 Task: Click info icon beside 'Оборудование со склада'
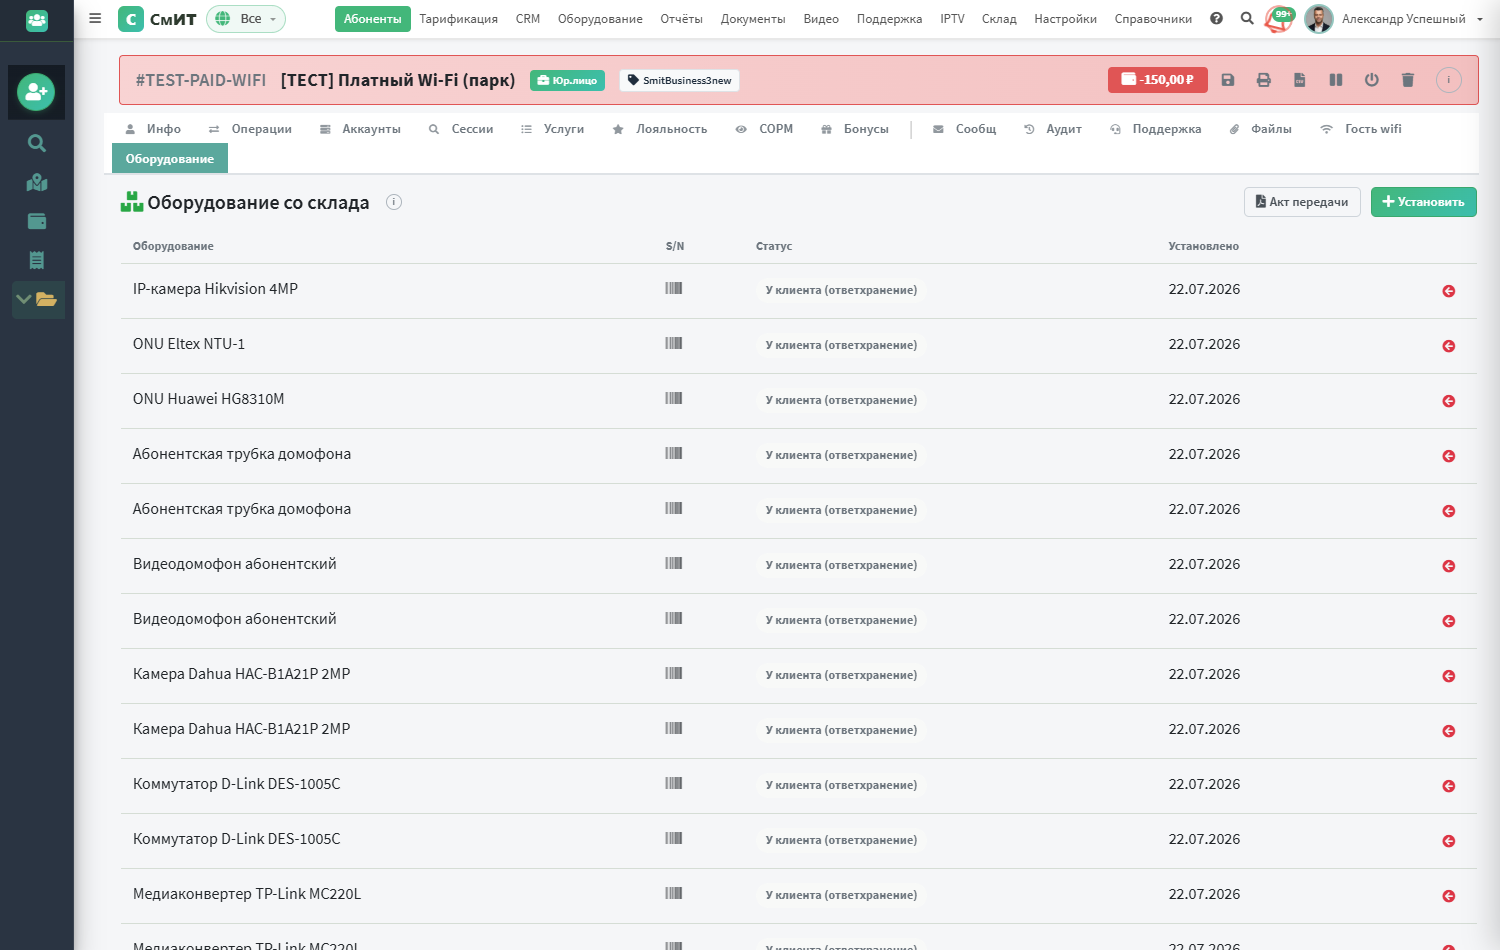click(394, 202)
